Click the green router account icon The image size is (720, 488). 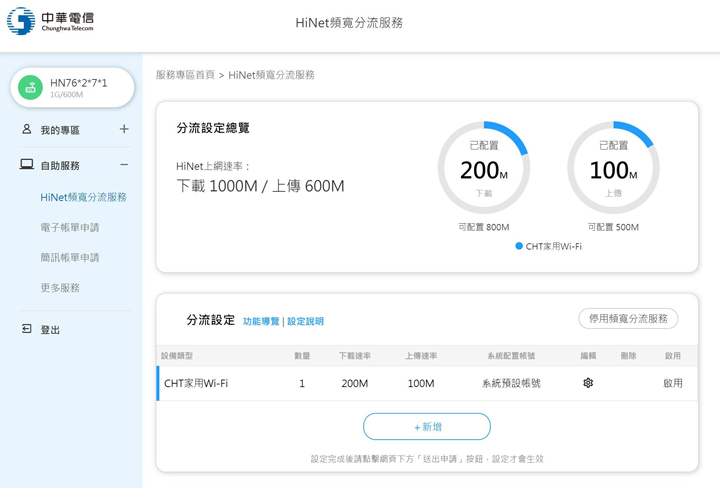pyautogui.click(x=30, y=87)
